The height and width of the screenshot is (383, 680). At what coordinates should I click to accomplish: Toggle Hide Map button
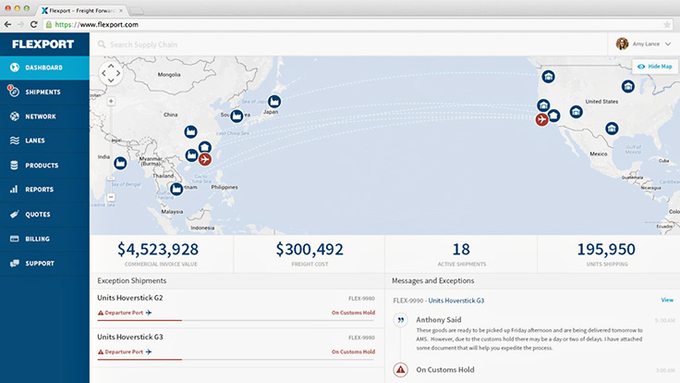click(x=655, y=66)
